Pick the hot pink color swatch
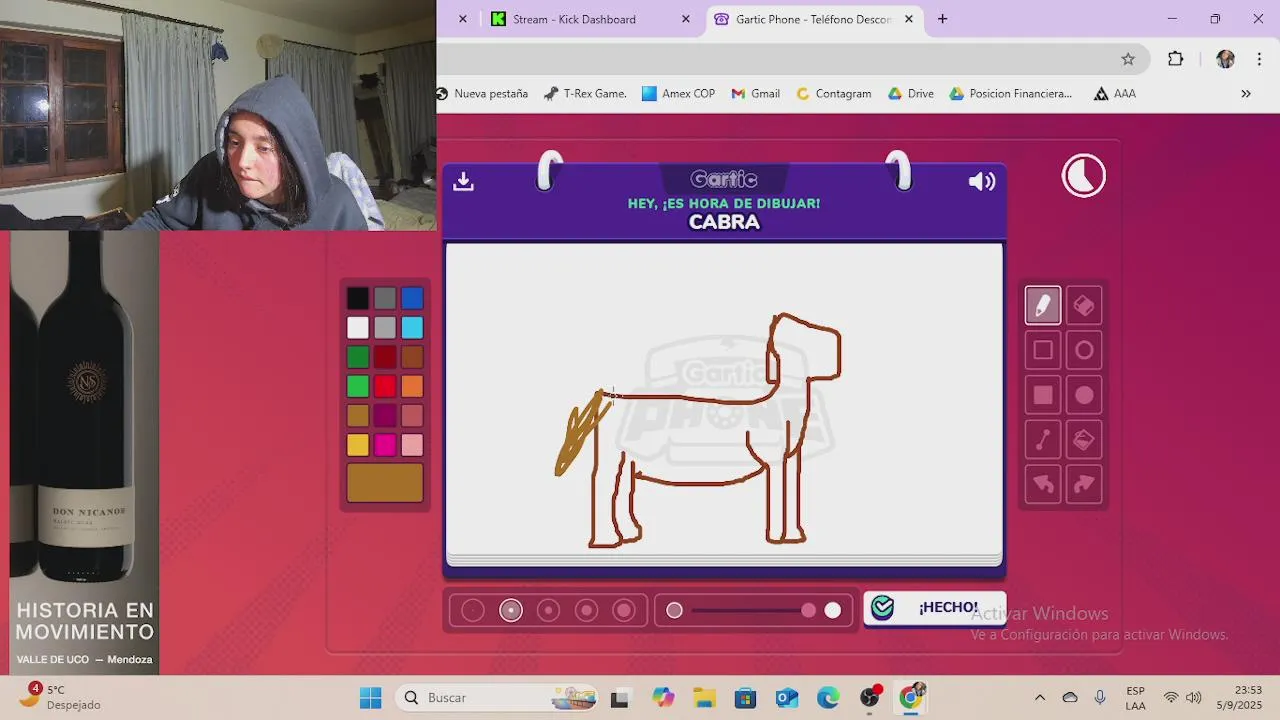1280x720 pixels. pyautogui.click(x=385, y=445)
